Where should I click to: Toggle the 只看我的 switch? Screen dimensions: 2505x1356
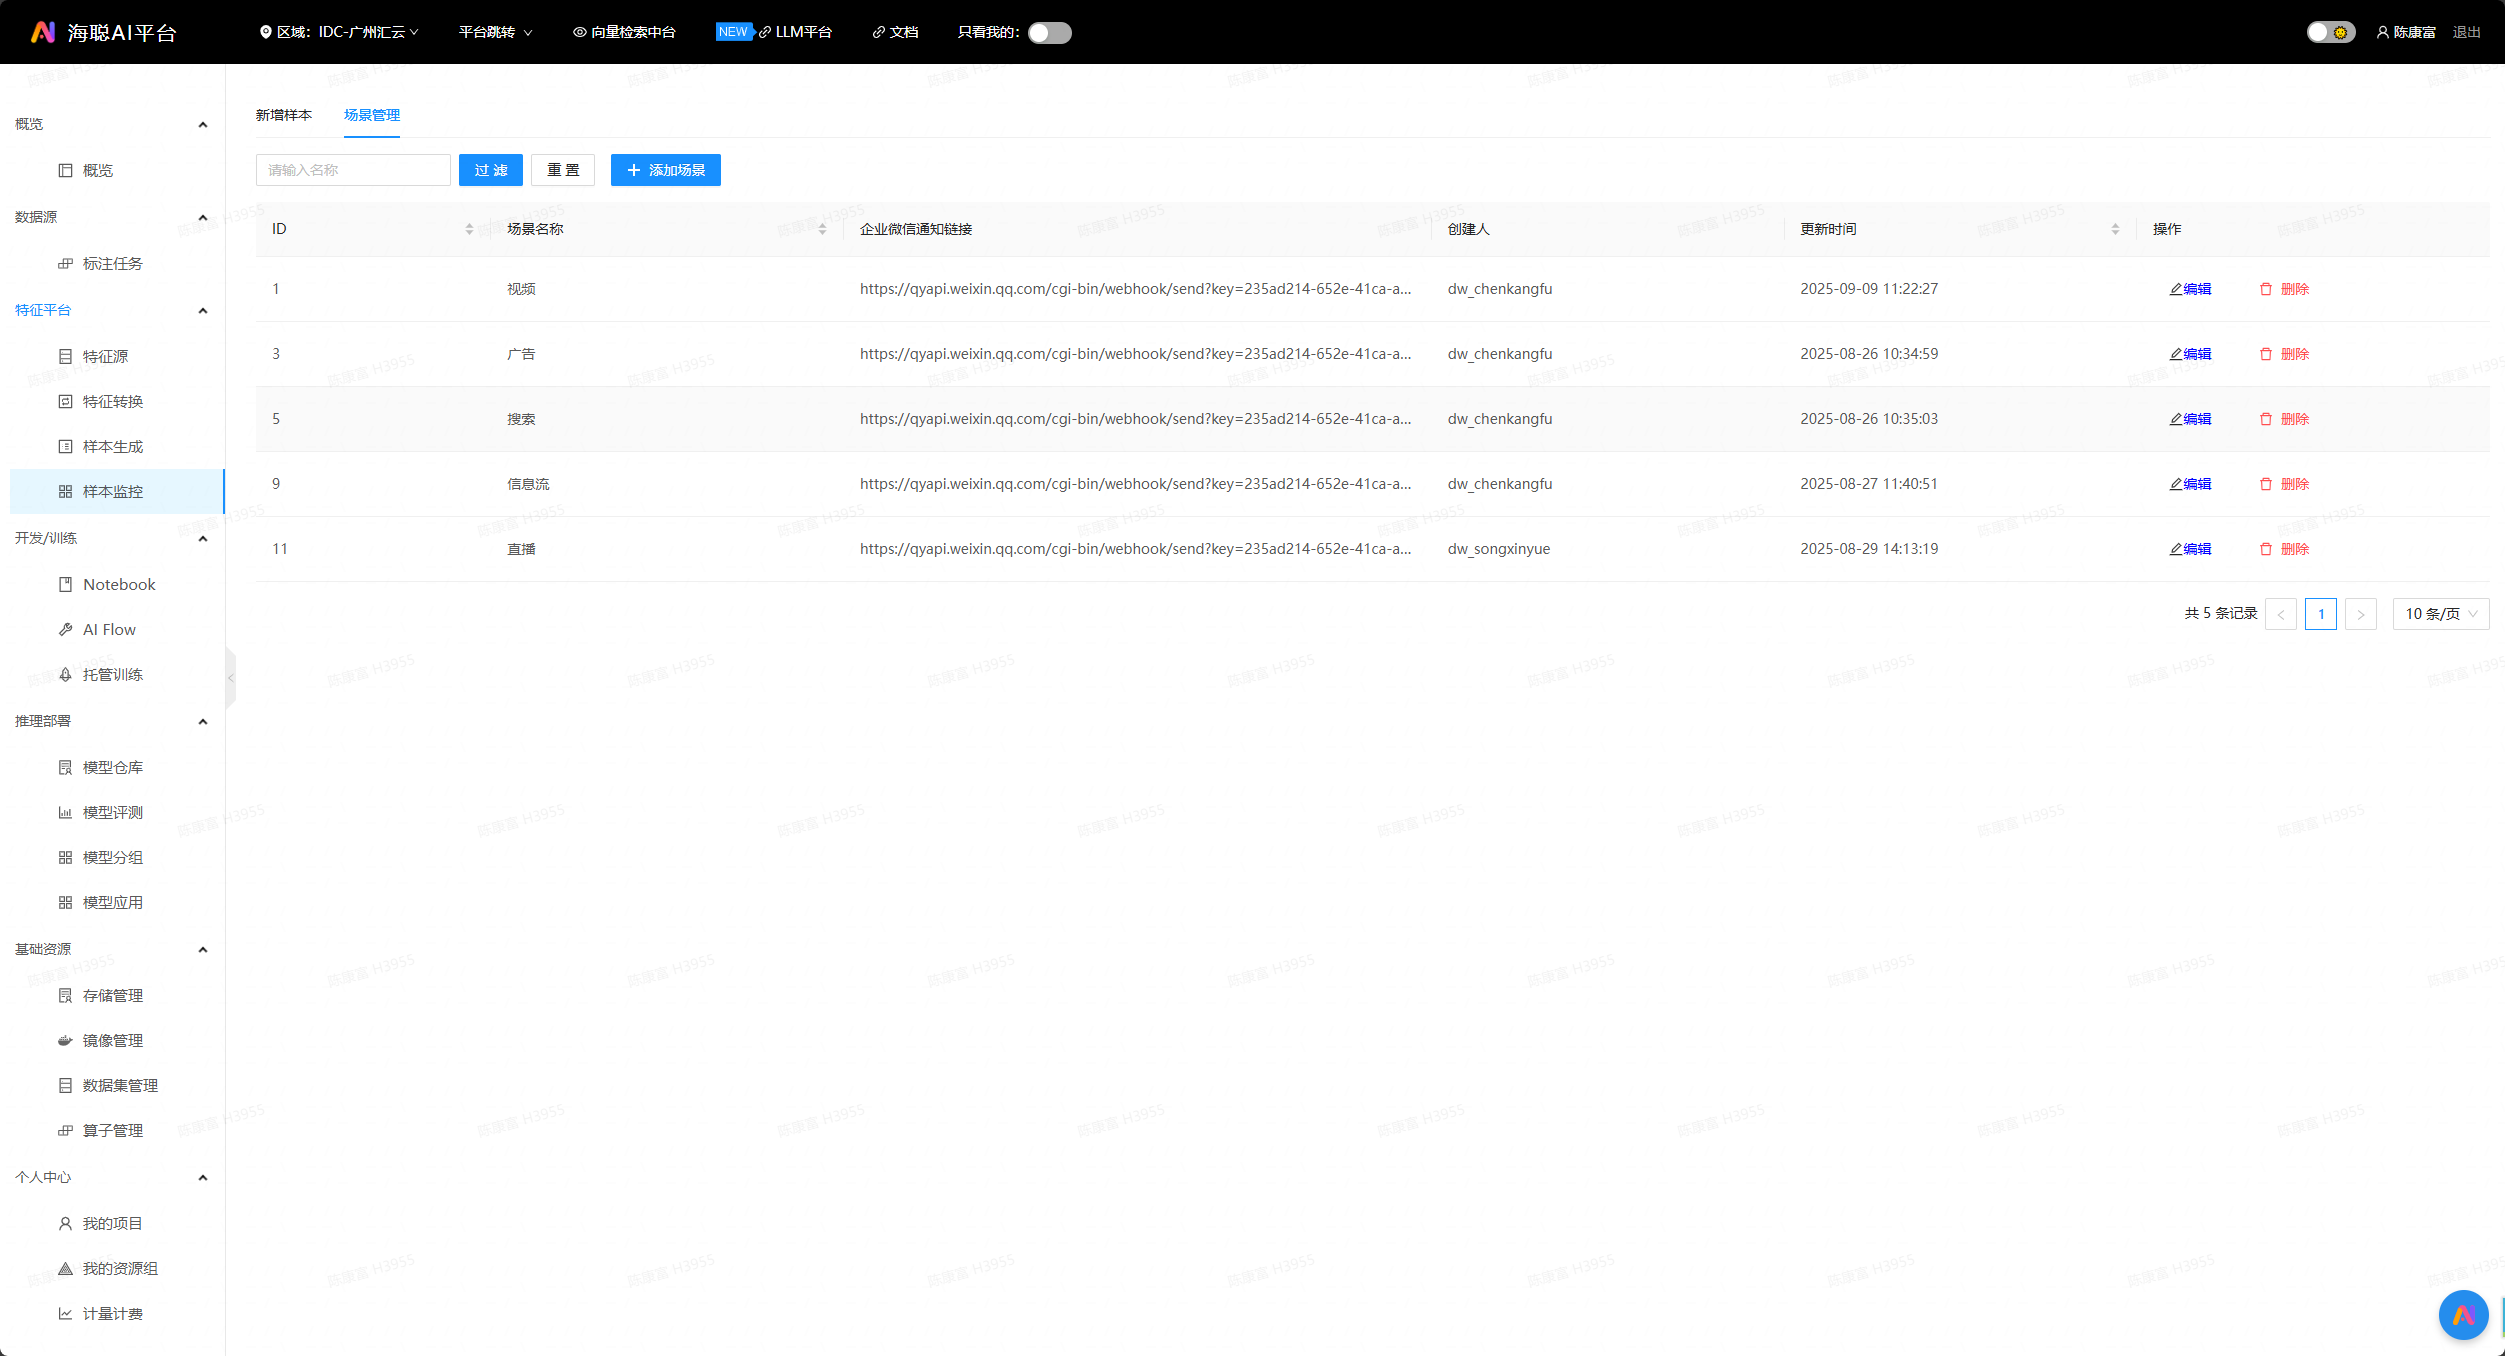1050,32
